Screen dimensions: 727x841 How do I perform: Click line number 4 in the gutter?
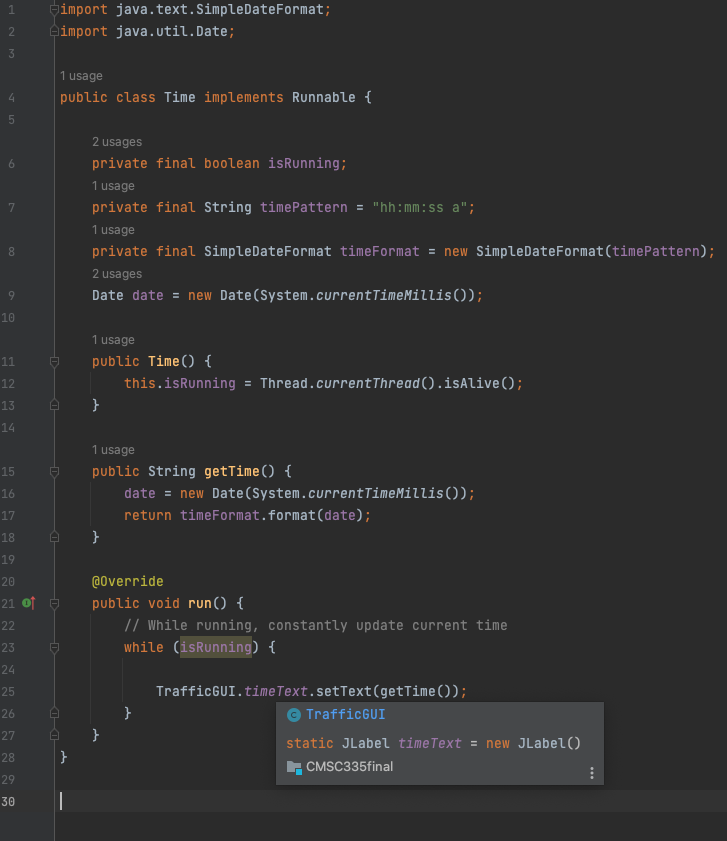point(11,98)
